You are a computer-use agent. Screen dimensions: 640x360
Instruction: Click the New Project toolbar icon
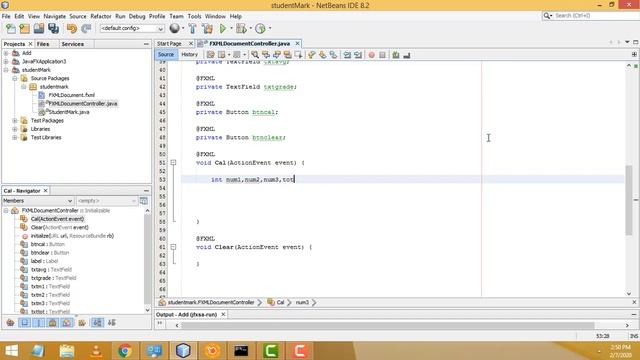click(24, 28)
